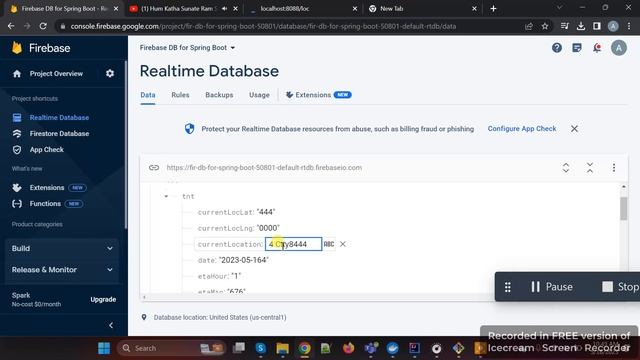The image size is (640, 360).
Task: Open File Explorer from taskbar
Action: tap(282, 348)
